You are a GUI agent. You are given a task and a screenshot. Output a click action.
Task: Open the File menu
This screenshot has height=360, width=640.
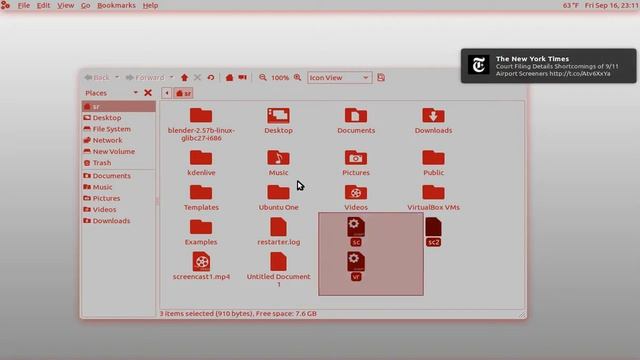(x=24, y=5)
